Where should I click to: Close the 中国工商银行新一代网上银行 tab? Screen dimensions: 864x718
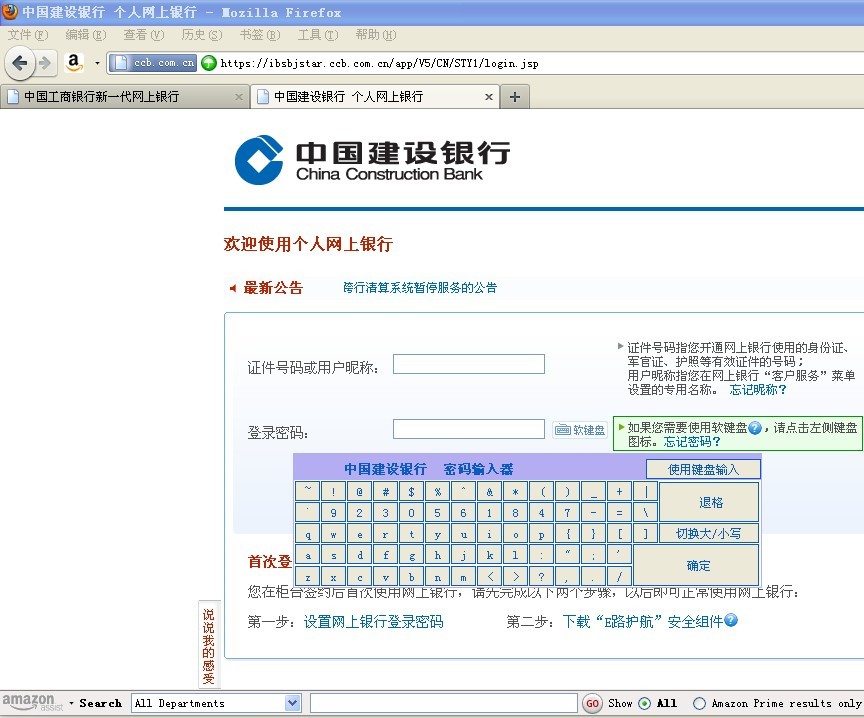point(239,97)
